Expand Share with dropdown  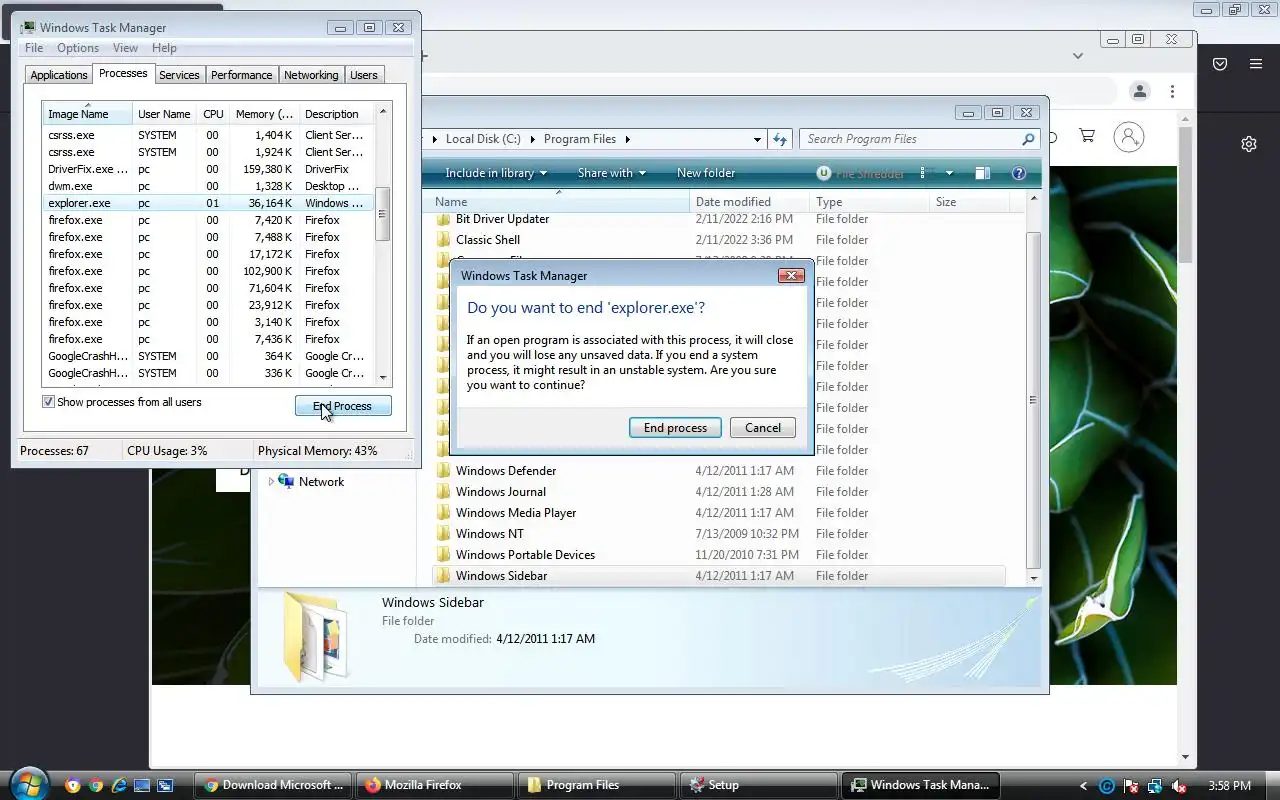pyautogui.click(x=612, y=173)
